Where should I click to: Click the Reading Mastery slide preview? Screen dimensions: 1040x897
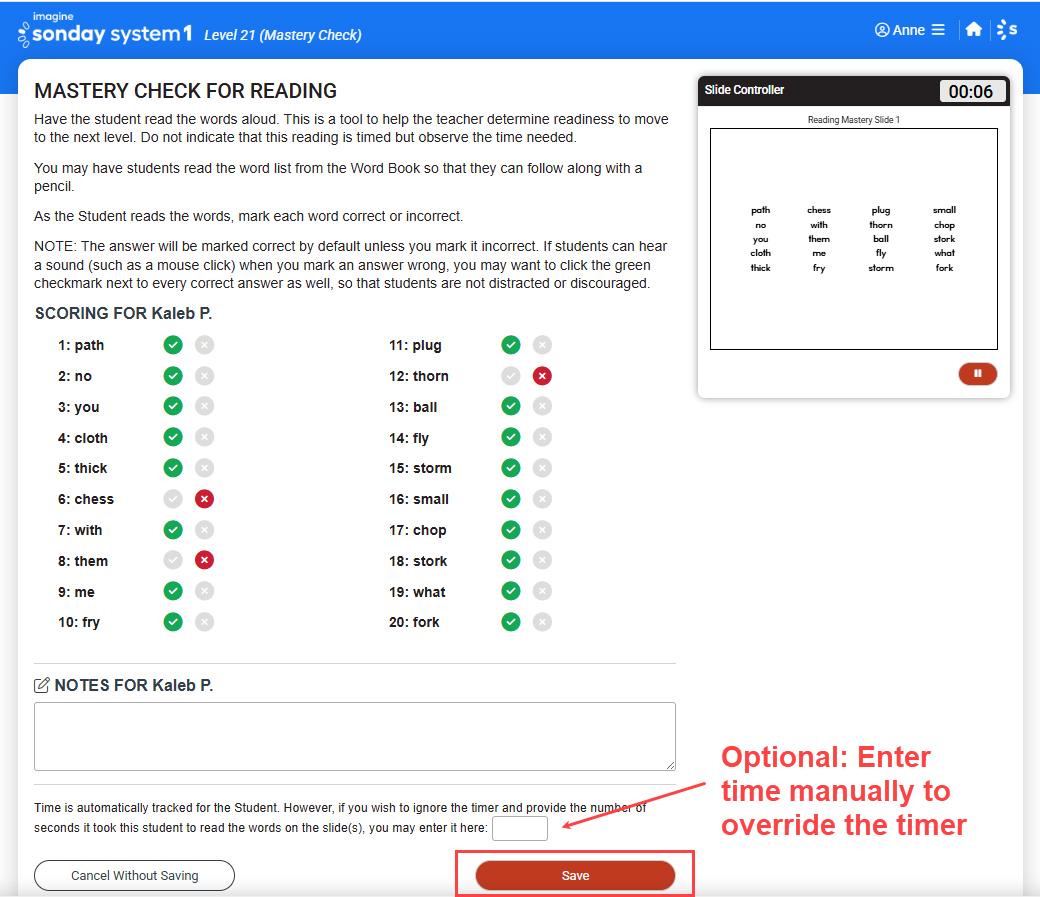(x=853, y=239)
